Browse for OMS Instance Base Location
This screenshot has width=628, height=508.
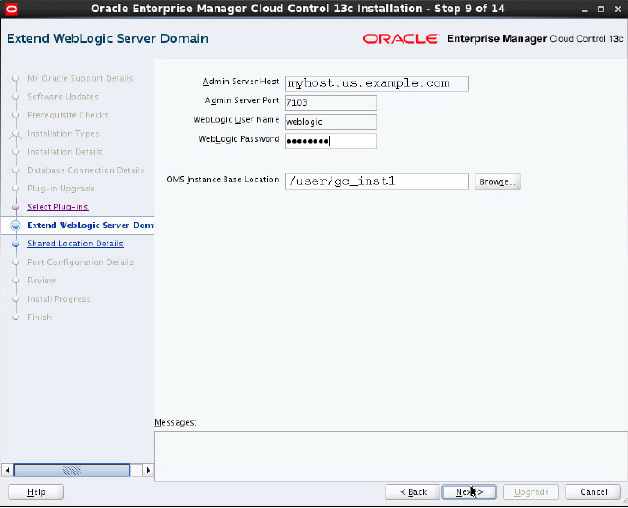[497, 181]
